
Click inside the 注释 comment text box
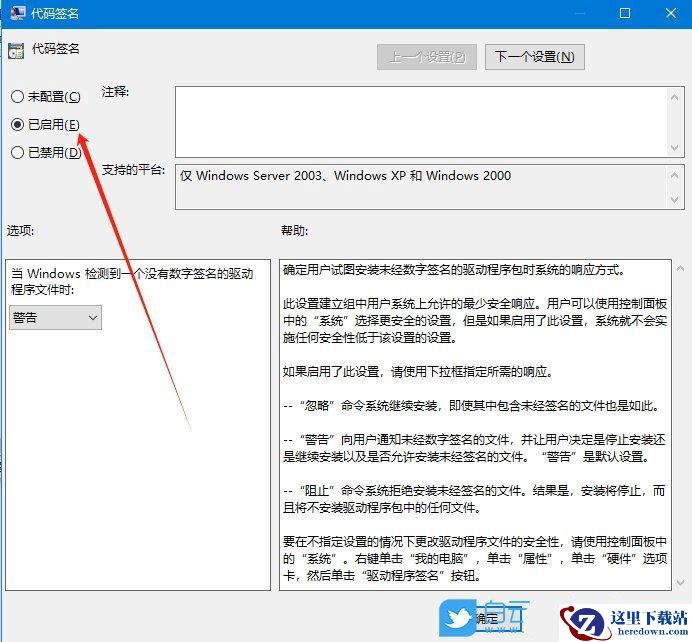(421, 122)
